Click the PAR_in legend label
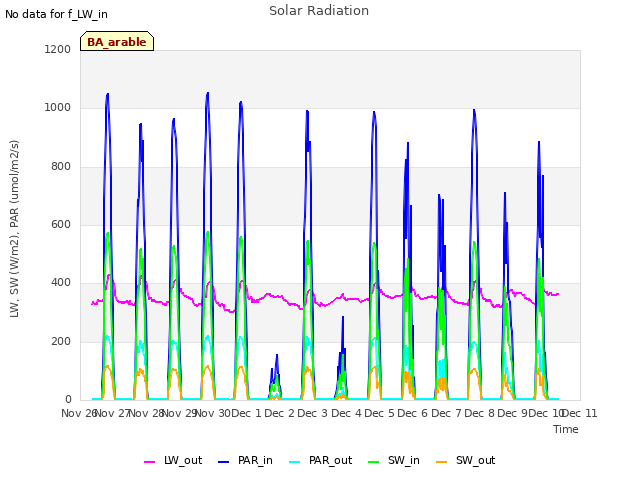Image resolution: width=640 pixels, height=480 pixels. click(255, 460)
